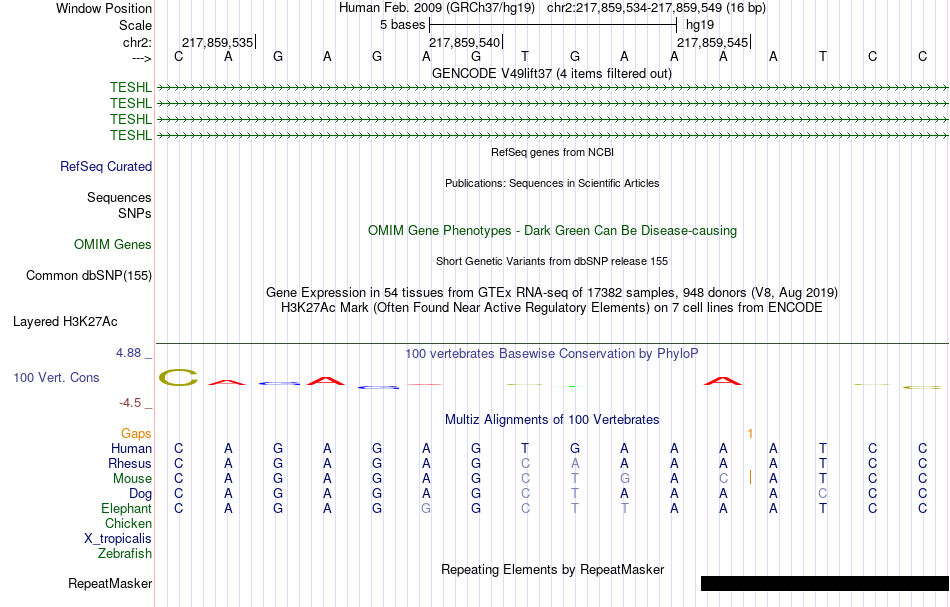Click the large olive C conservation logo

(178, 377)
